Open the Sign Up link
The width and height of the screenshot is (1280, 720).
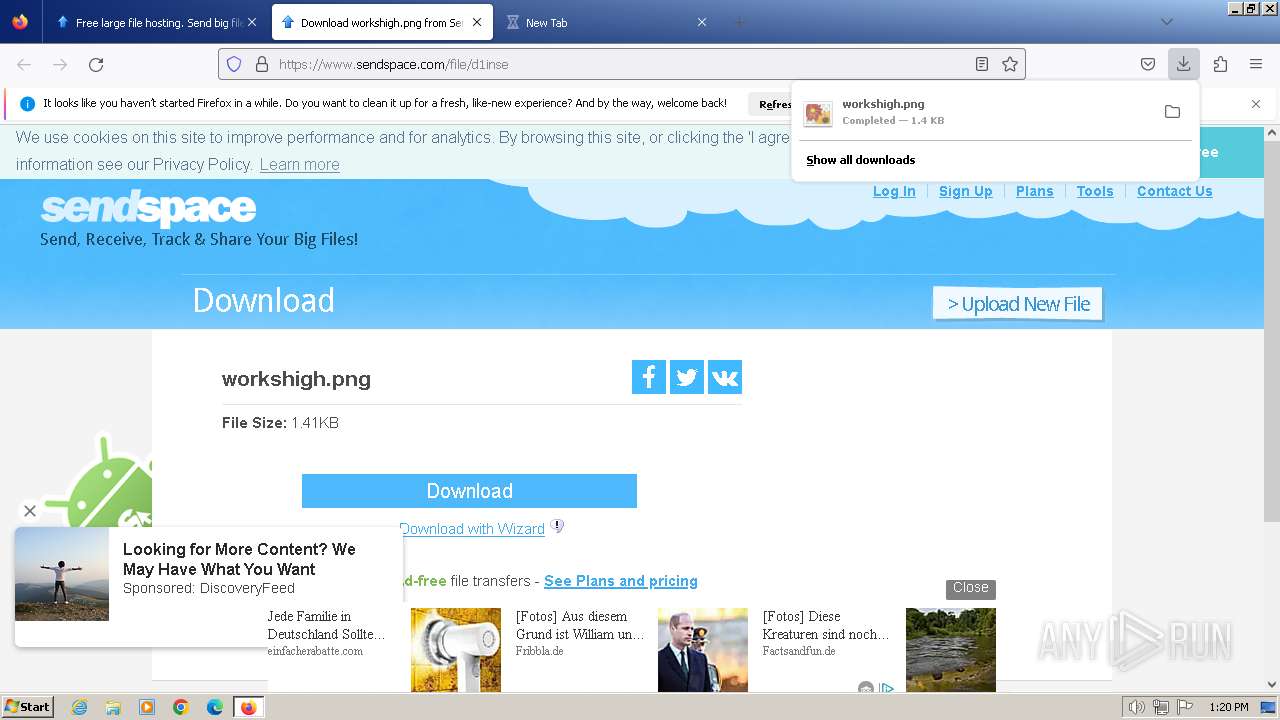[x=965, y=191]
